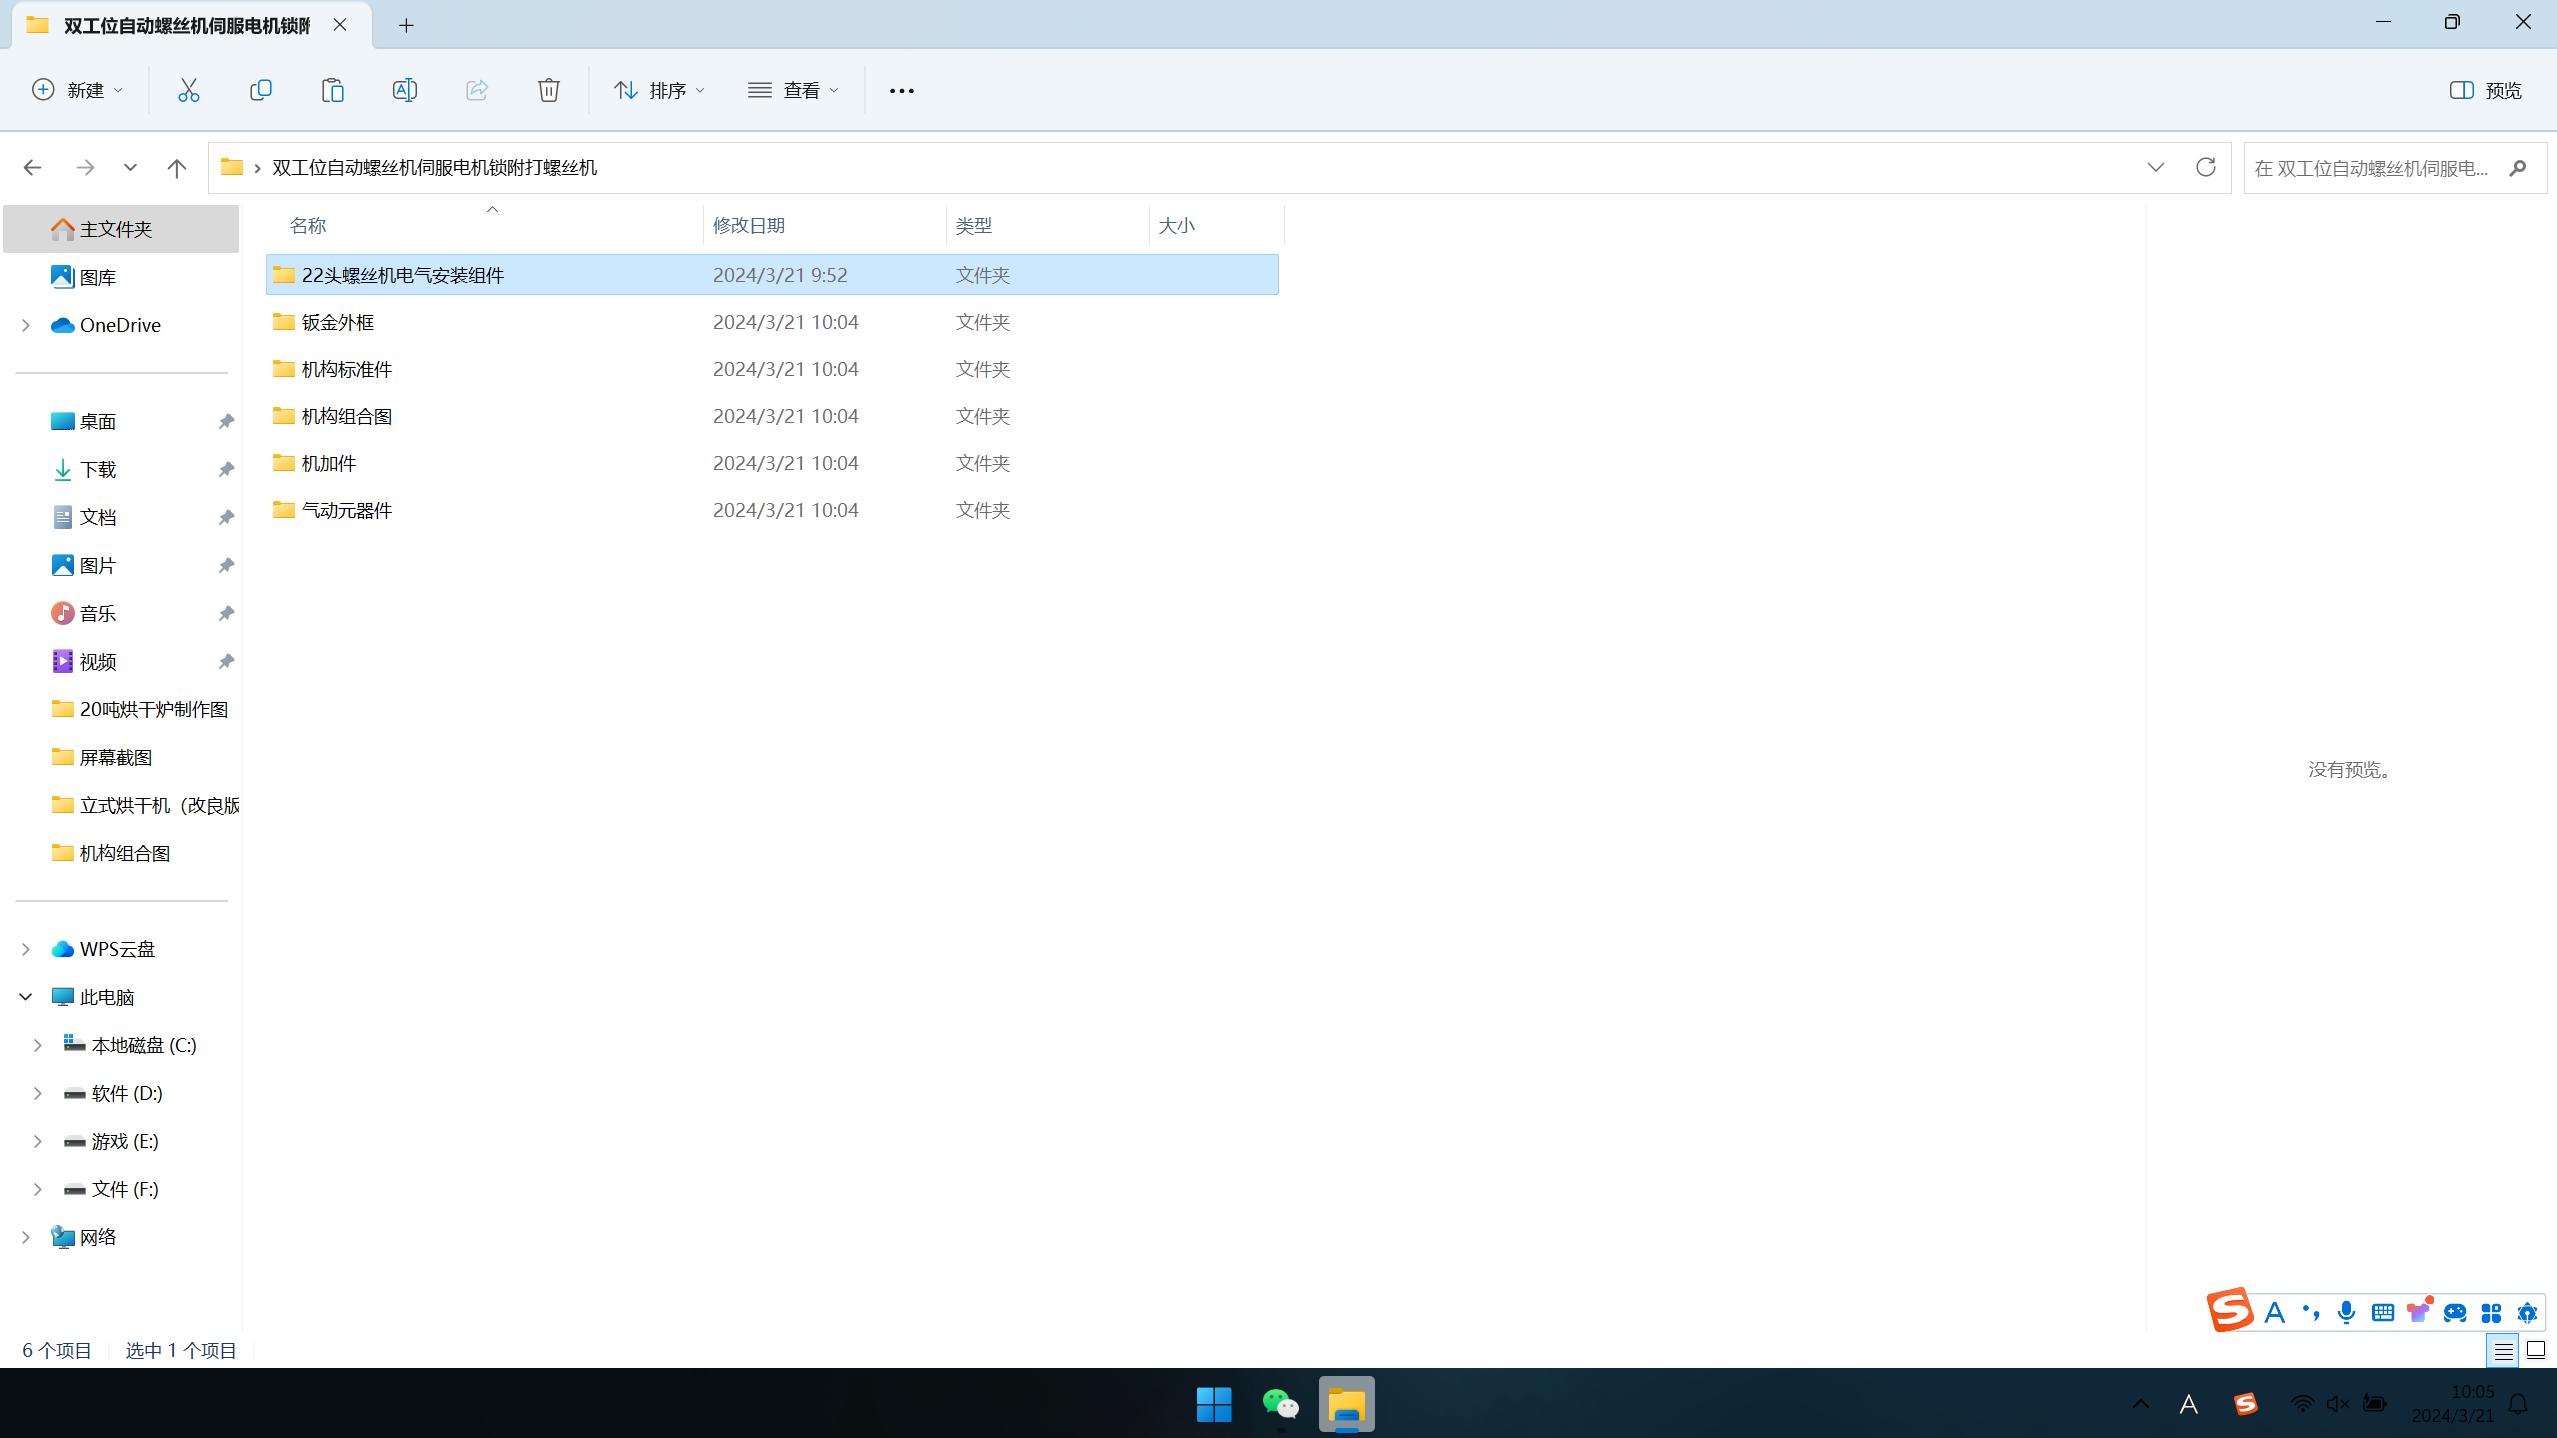Open the 排序 sort dropdown

[659, 90]
